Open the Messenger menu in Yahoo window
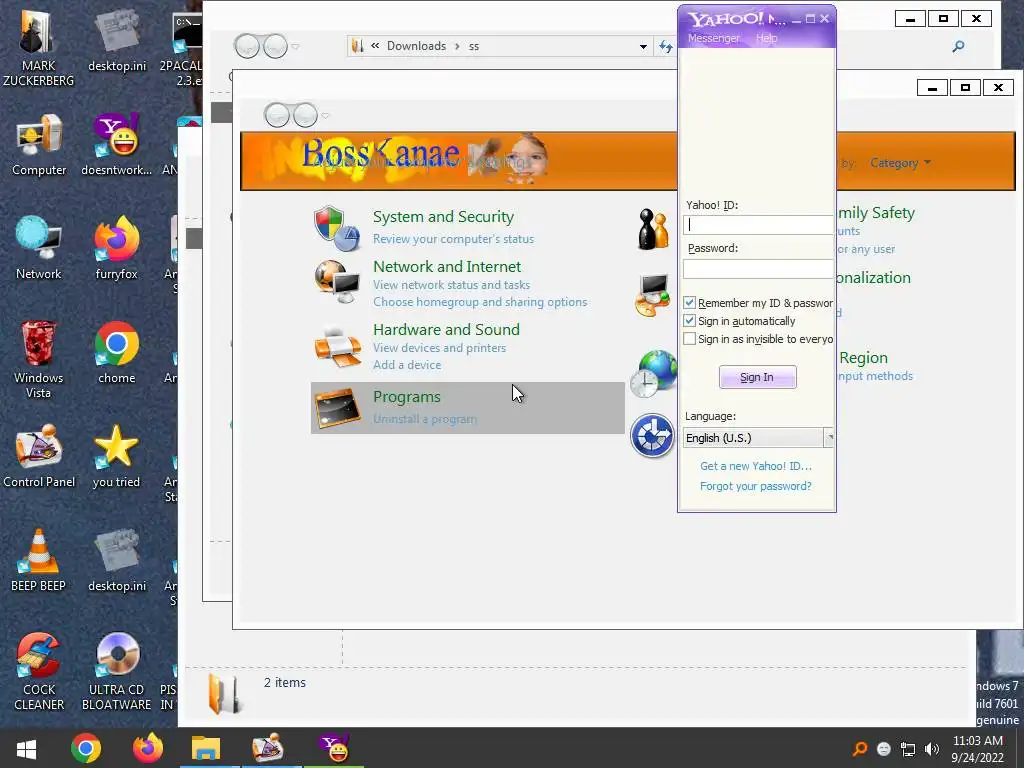This screenshot has width=1024, height=768. click(714, 38)
